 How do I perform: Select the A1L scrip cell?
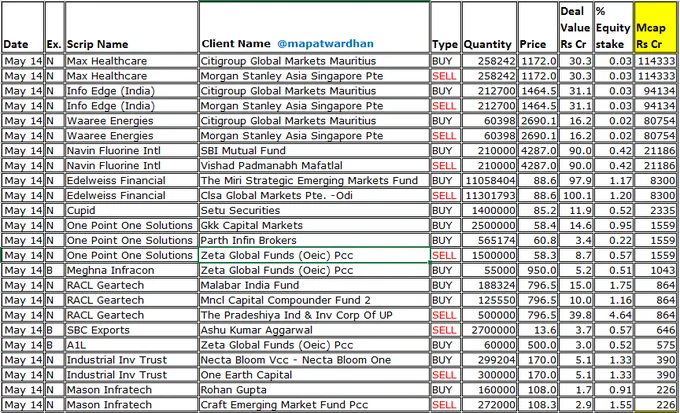point(131,345)
